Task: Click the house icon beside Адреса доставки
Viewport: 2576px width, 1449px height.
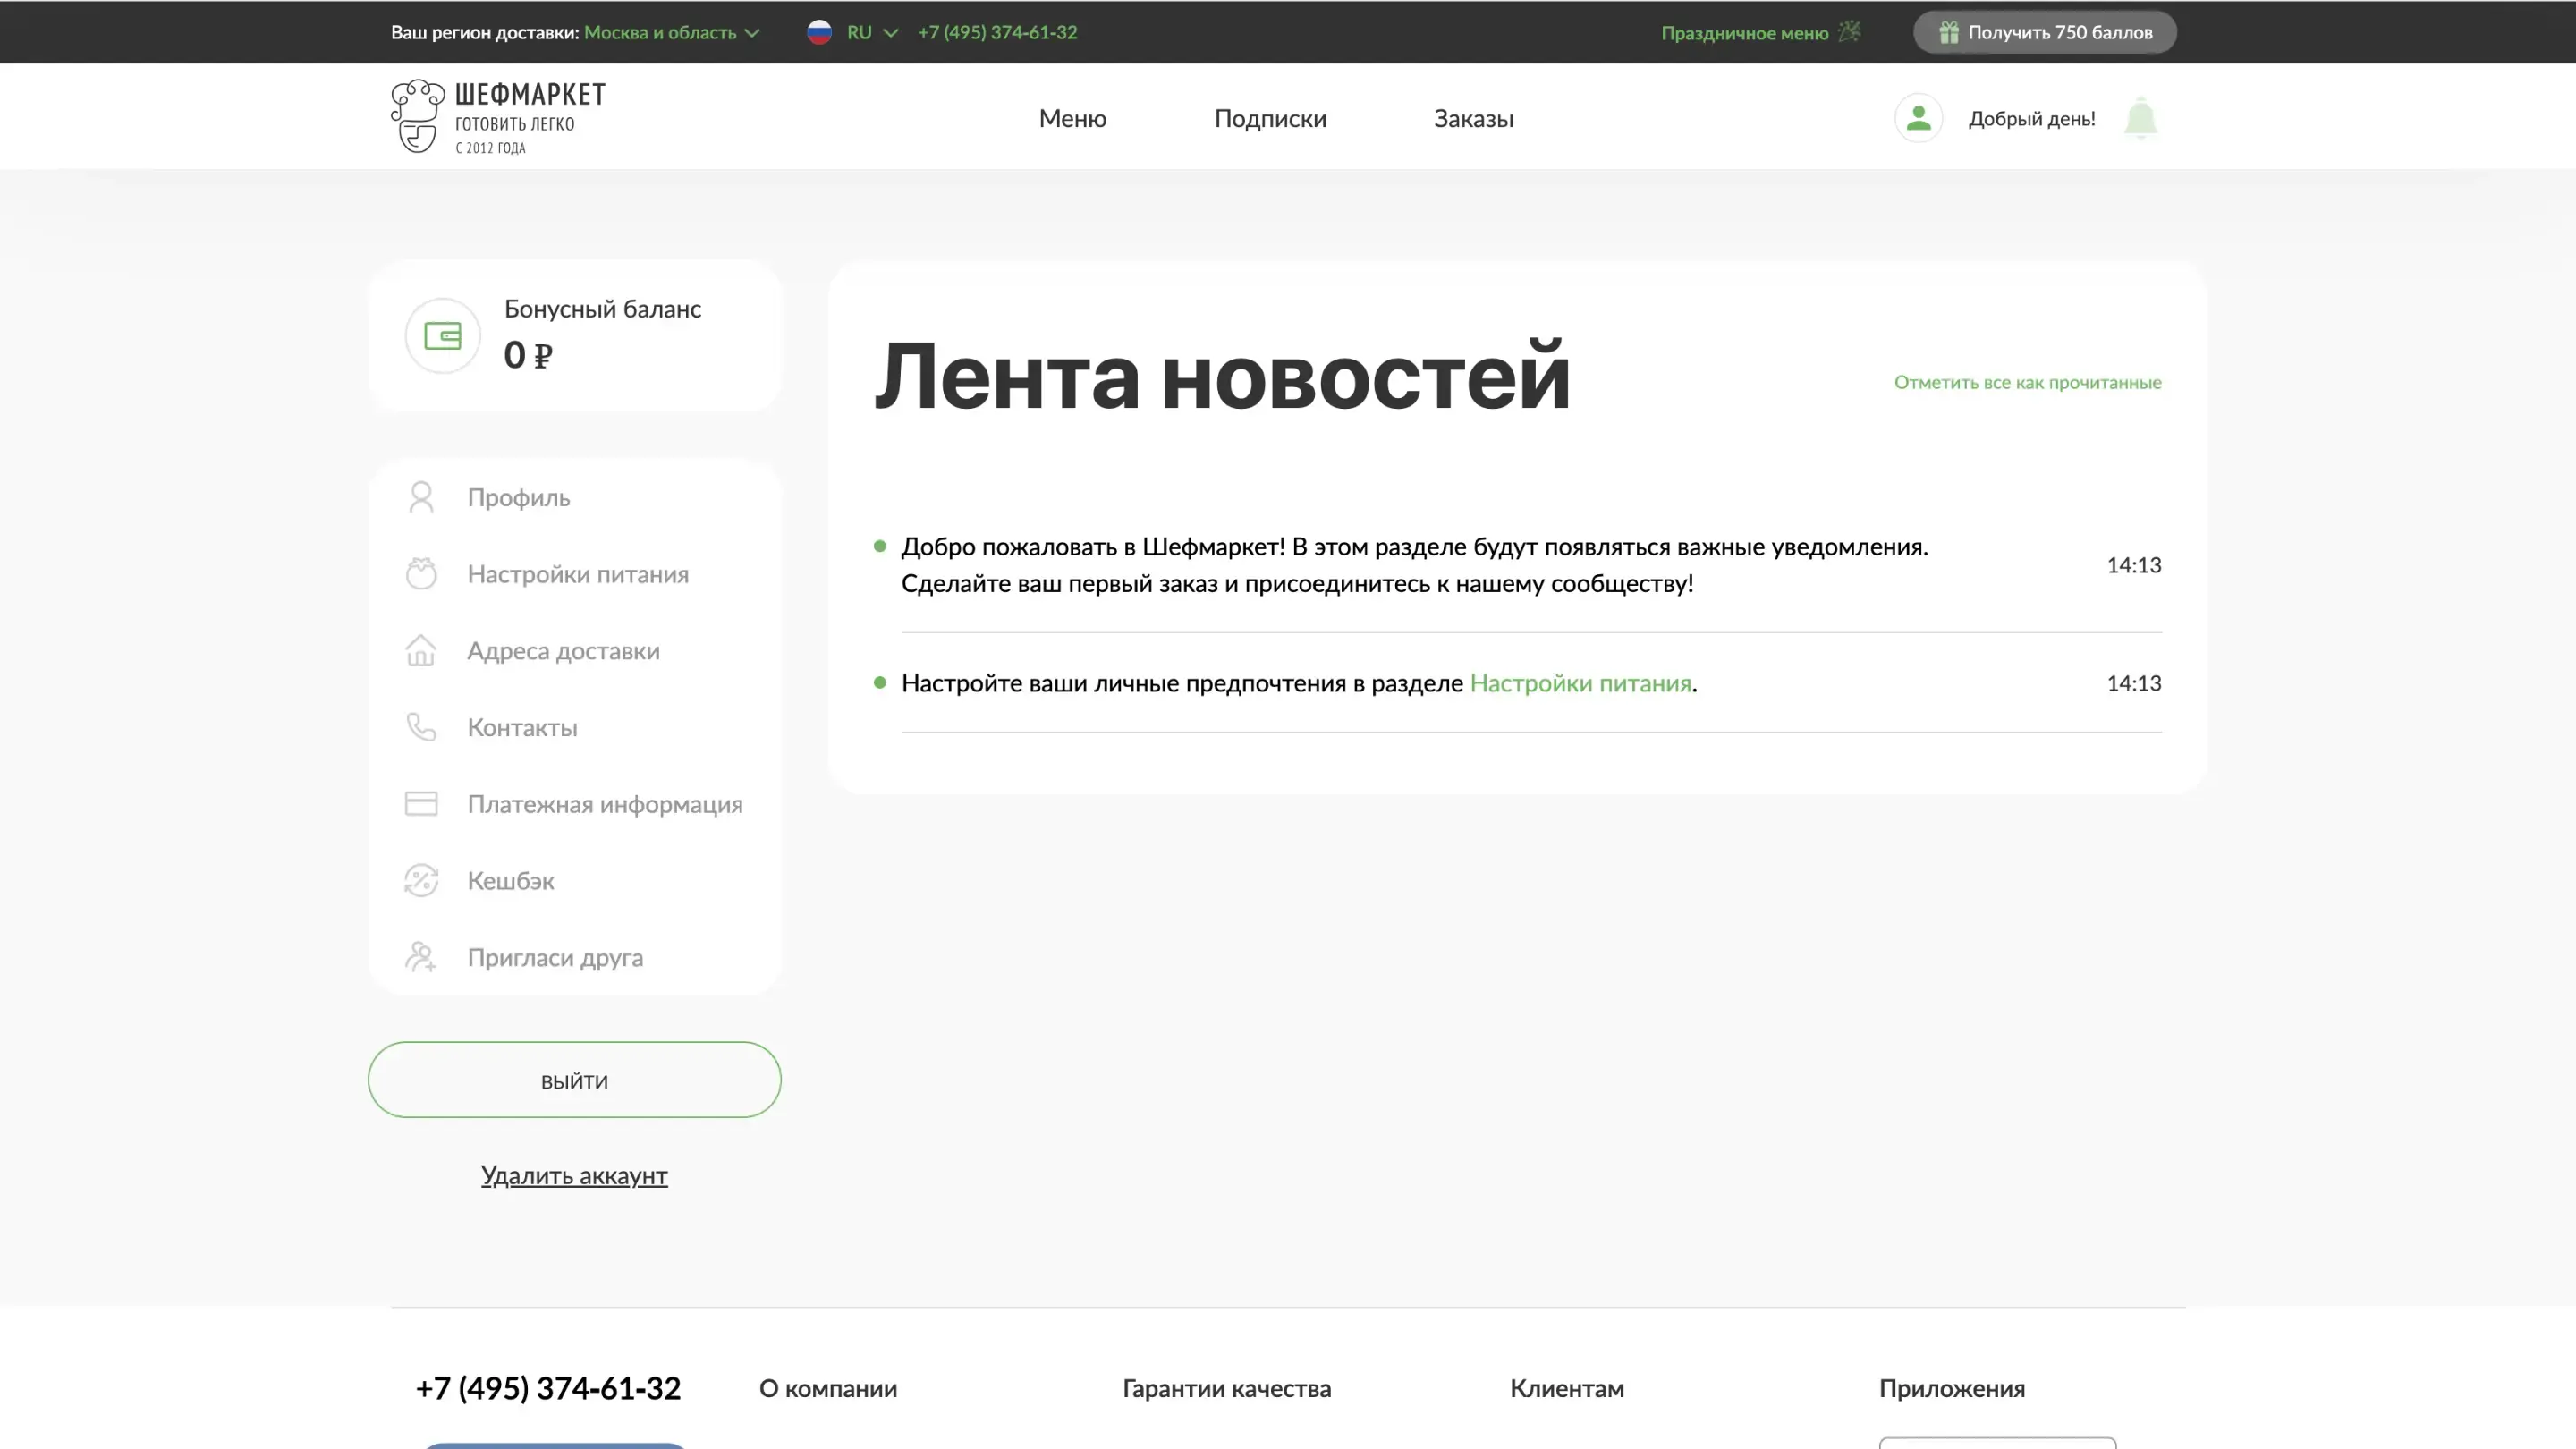Action: 421,651
